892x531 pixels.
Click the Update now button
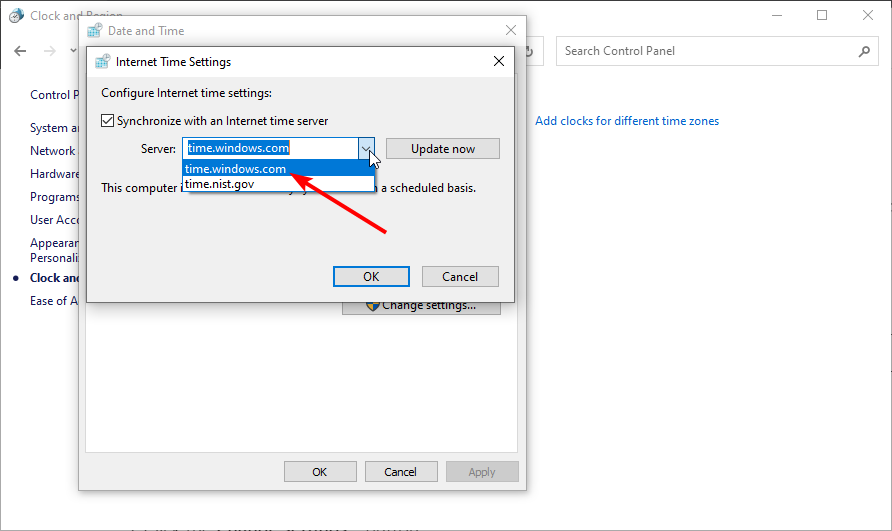click(x=443, y=149)
